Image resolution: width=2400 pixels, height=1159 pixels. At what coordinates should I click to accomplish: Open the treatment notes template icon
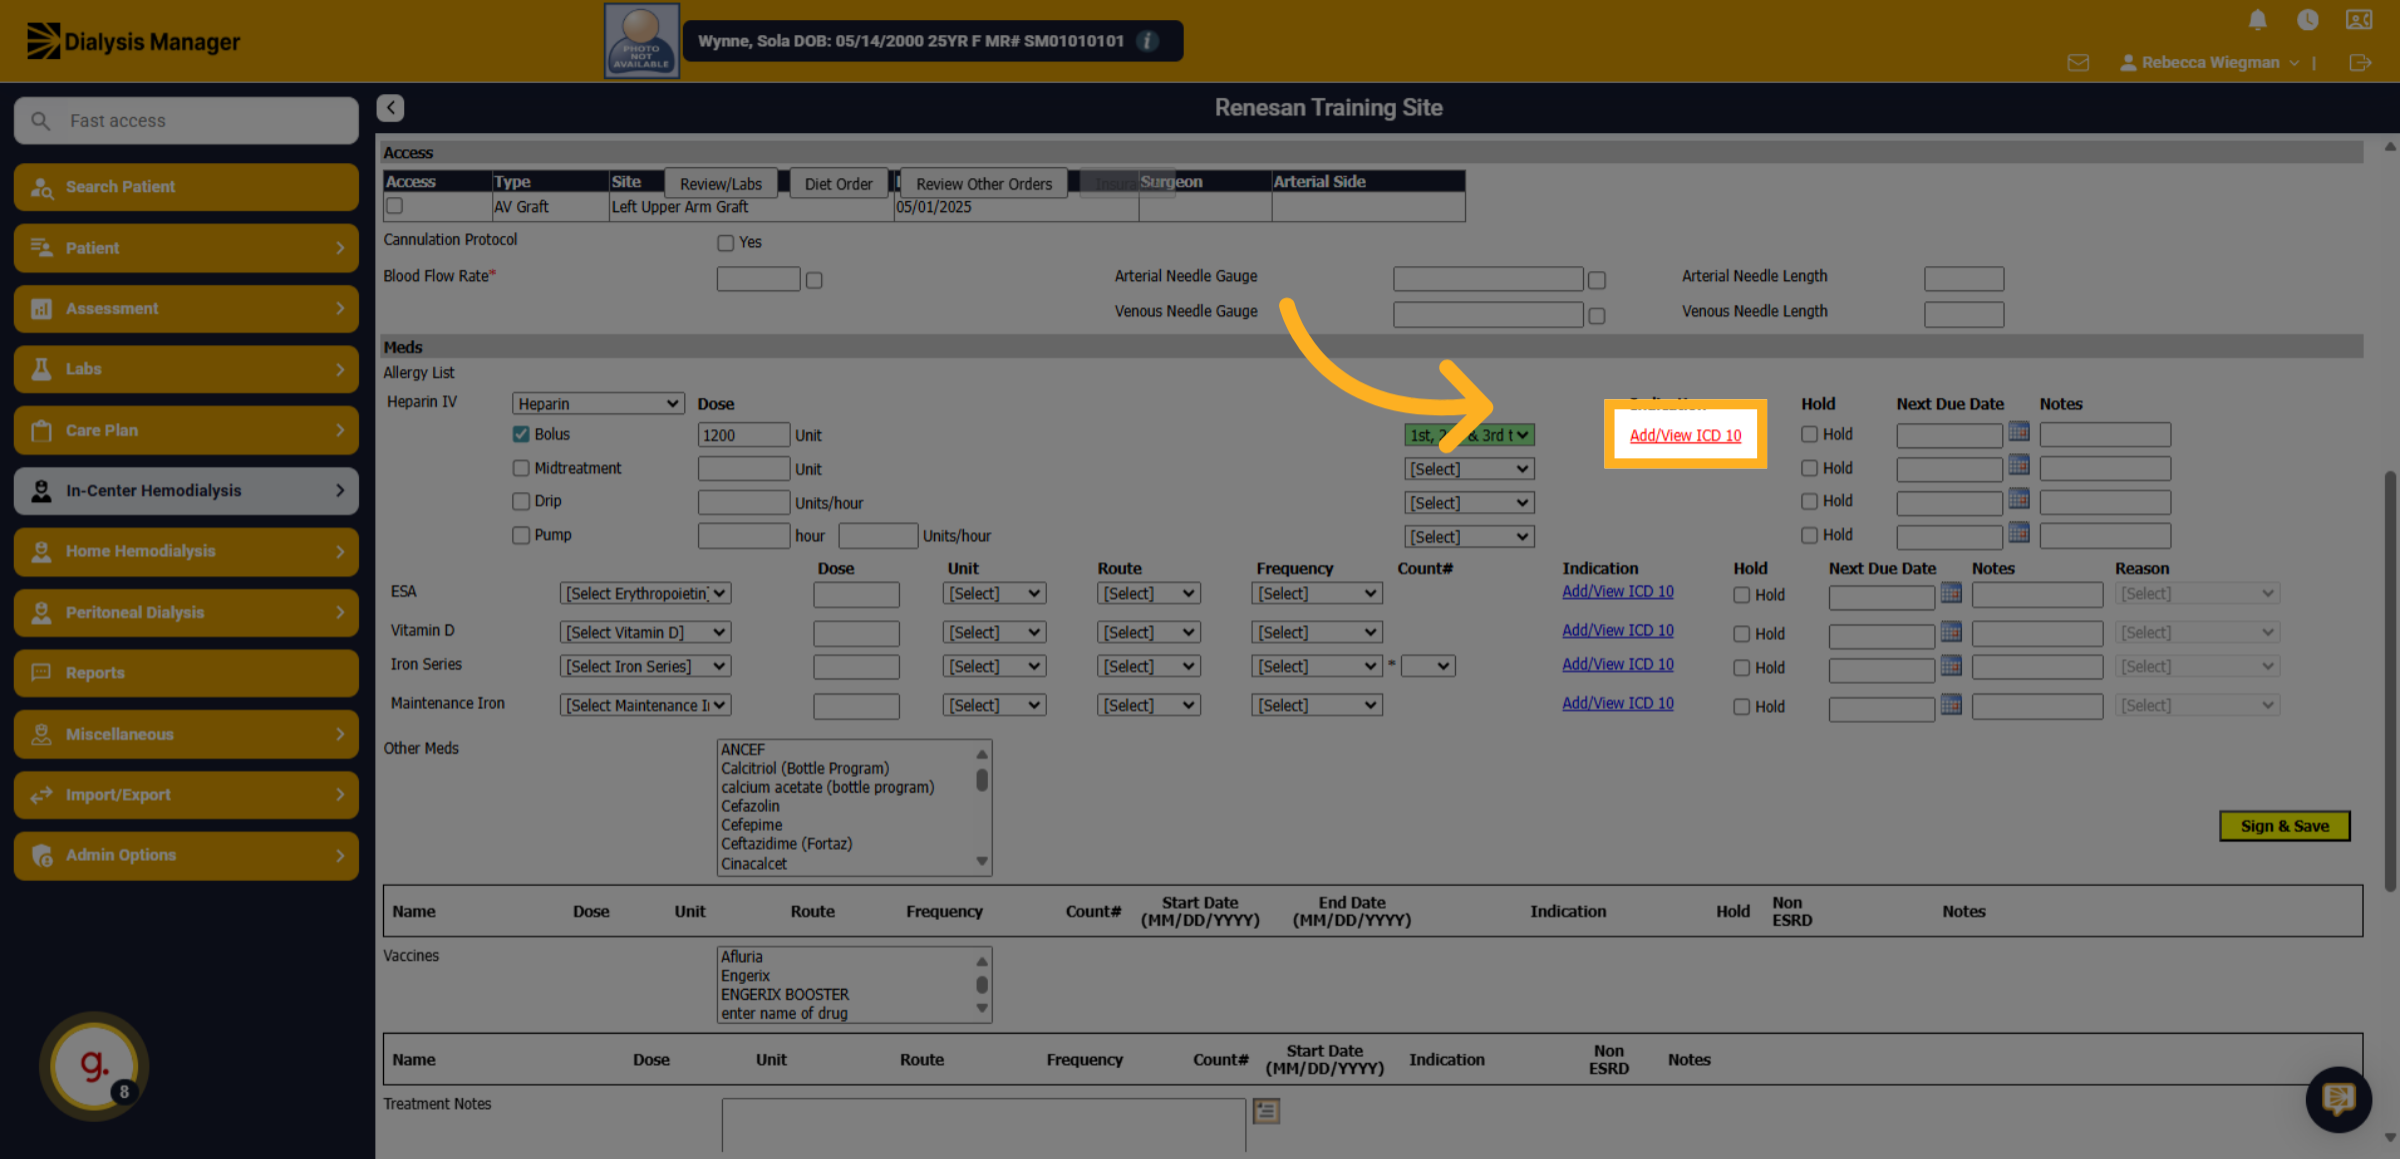[x=1266, y=1110]
